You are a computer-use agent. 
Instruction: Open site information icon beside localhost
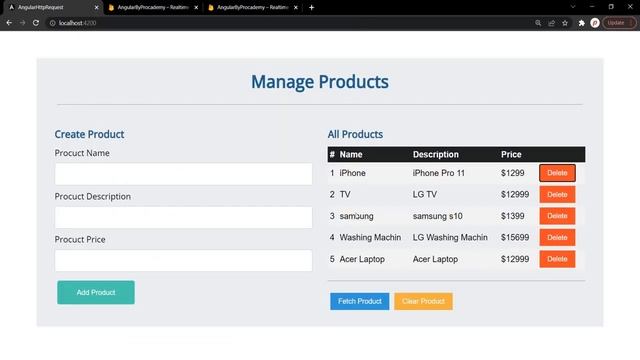52,23
